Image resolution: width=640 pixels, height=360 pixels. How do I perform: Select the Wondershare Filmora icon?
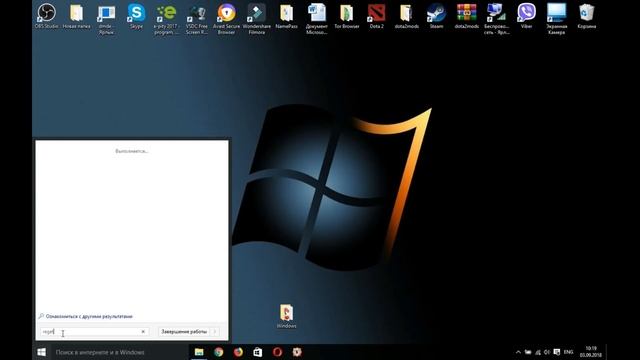pyautogui.click(x=257, y=19)
